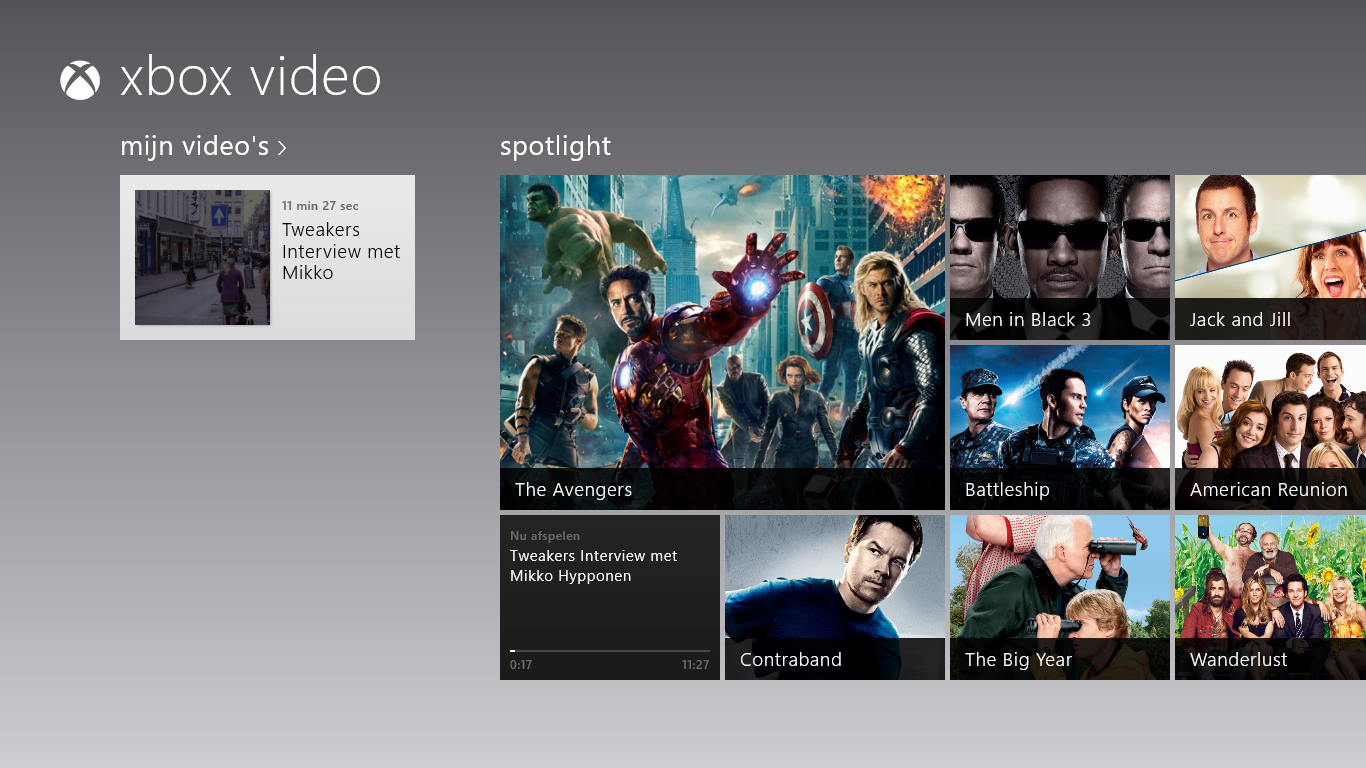Click the Nu afspelen now playing label
This screenshot has height=768, width=1366.
coord(545,536)
